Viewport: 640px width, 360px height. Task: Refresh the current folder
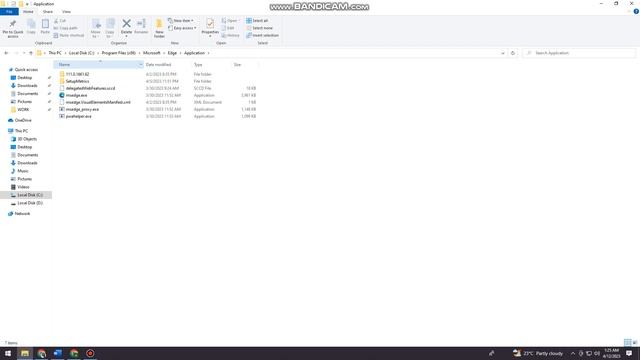click(x=513, y=53)
